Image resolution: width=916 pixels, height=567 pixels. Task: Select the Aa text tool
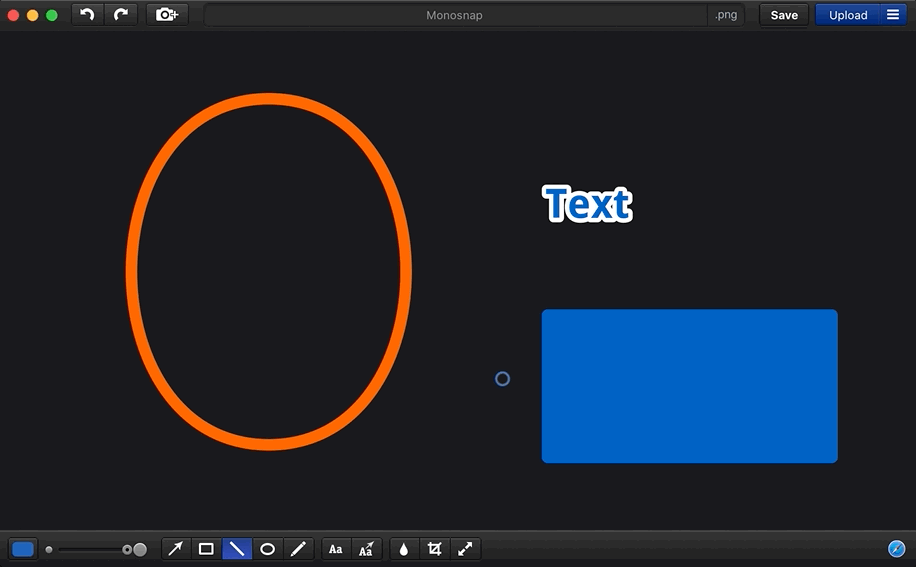pos(336,549)
